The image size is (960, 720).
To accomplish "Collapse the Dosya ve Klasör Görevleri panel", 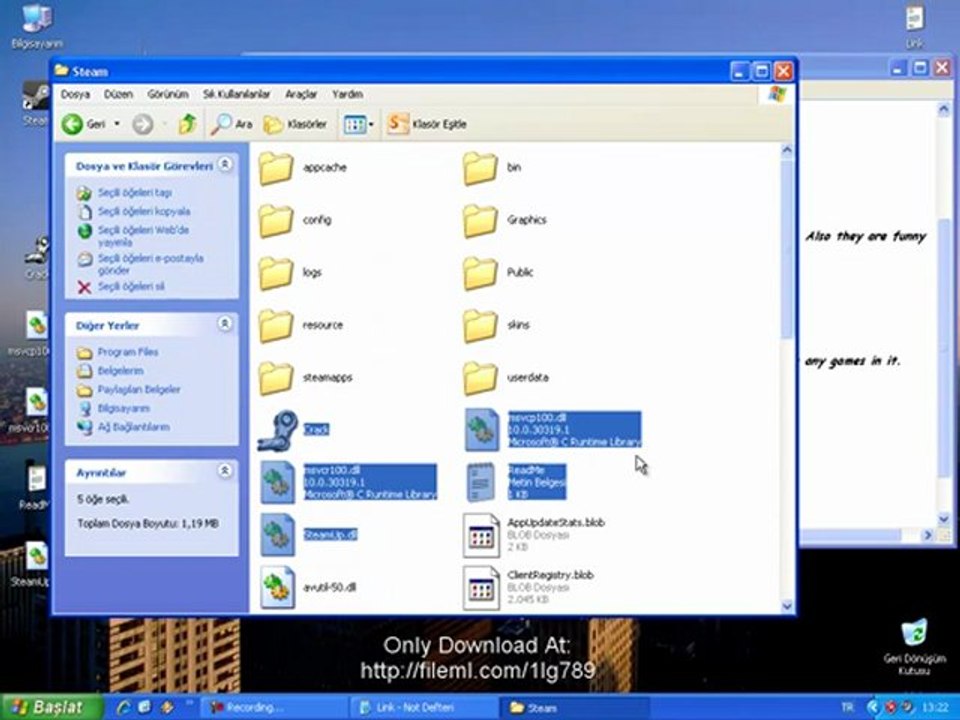I will [225, 164].
